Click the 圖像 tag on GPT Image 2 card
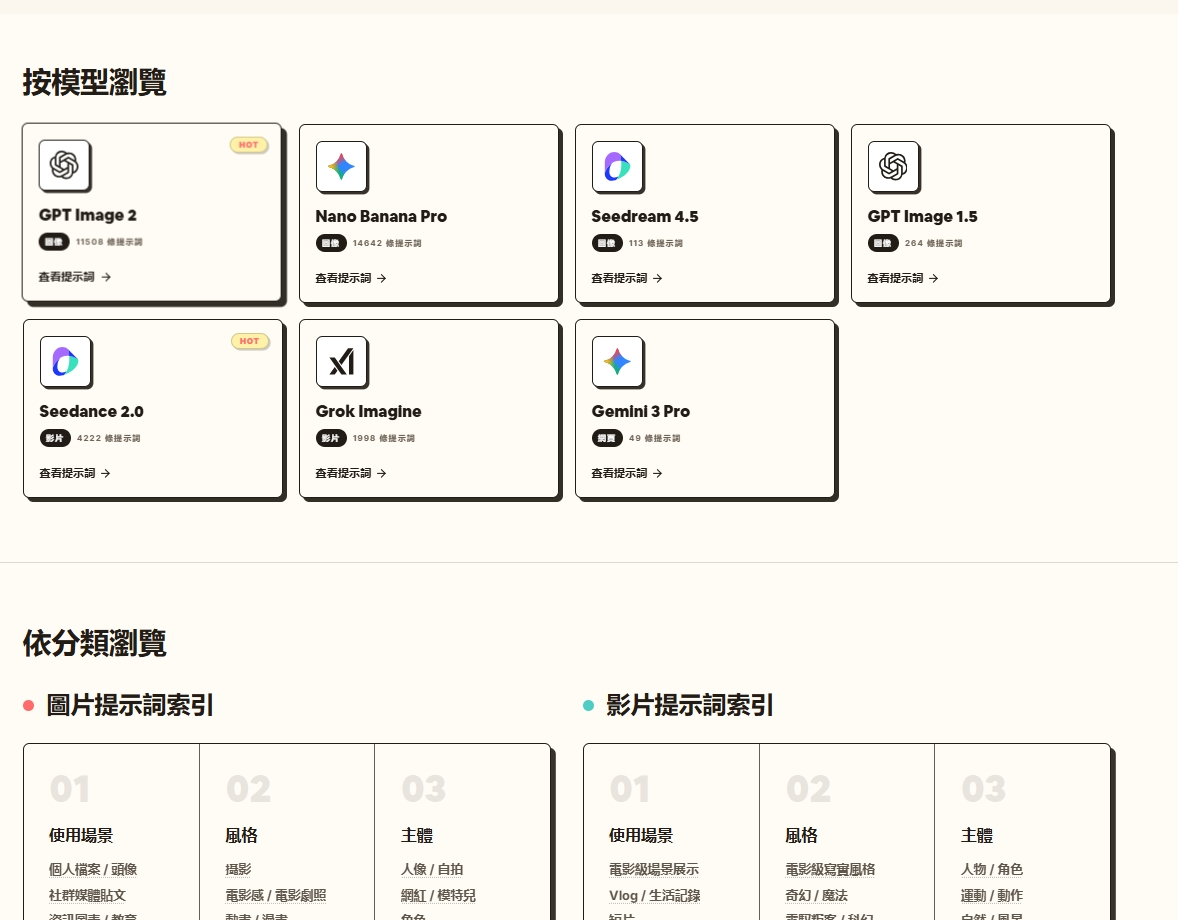The image size is (1178, 920). click(54, 242)
